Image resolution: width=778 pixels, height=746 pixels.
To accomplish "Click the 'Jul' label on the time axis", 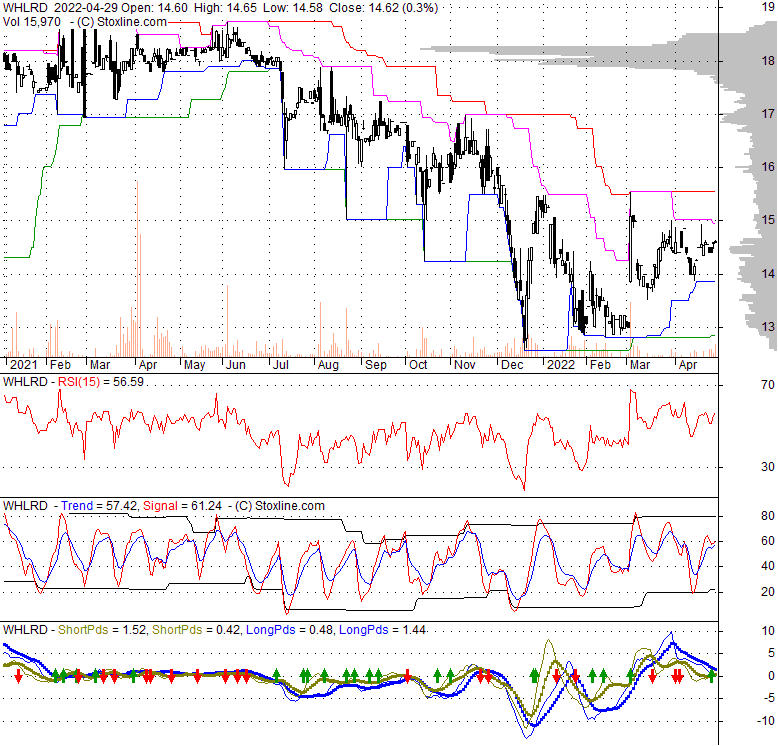I will click(281, 365).
